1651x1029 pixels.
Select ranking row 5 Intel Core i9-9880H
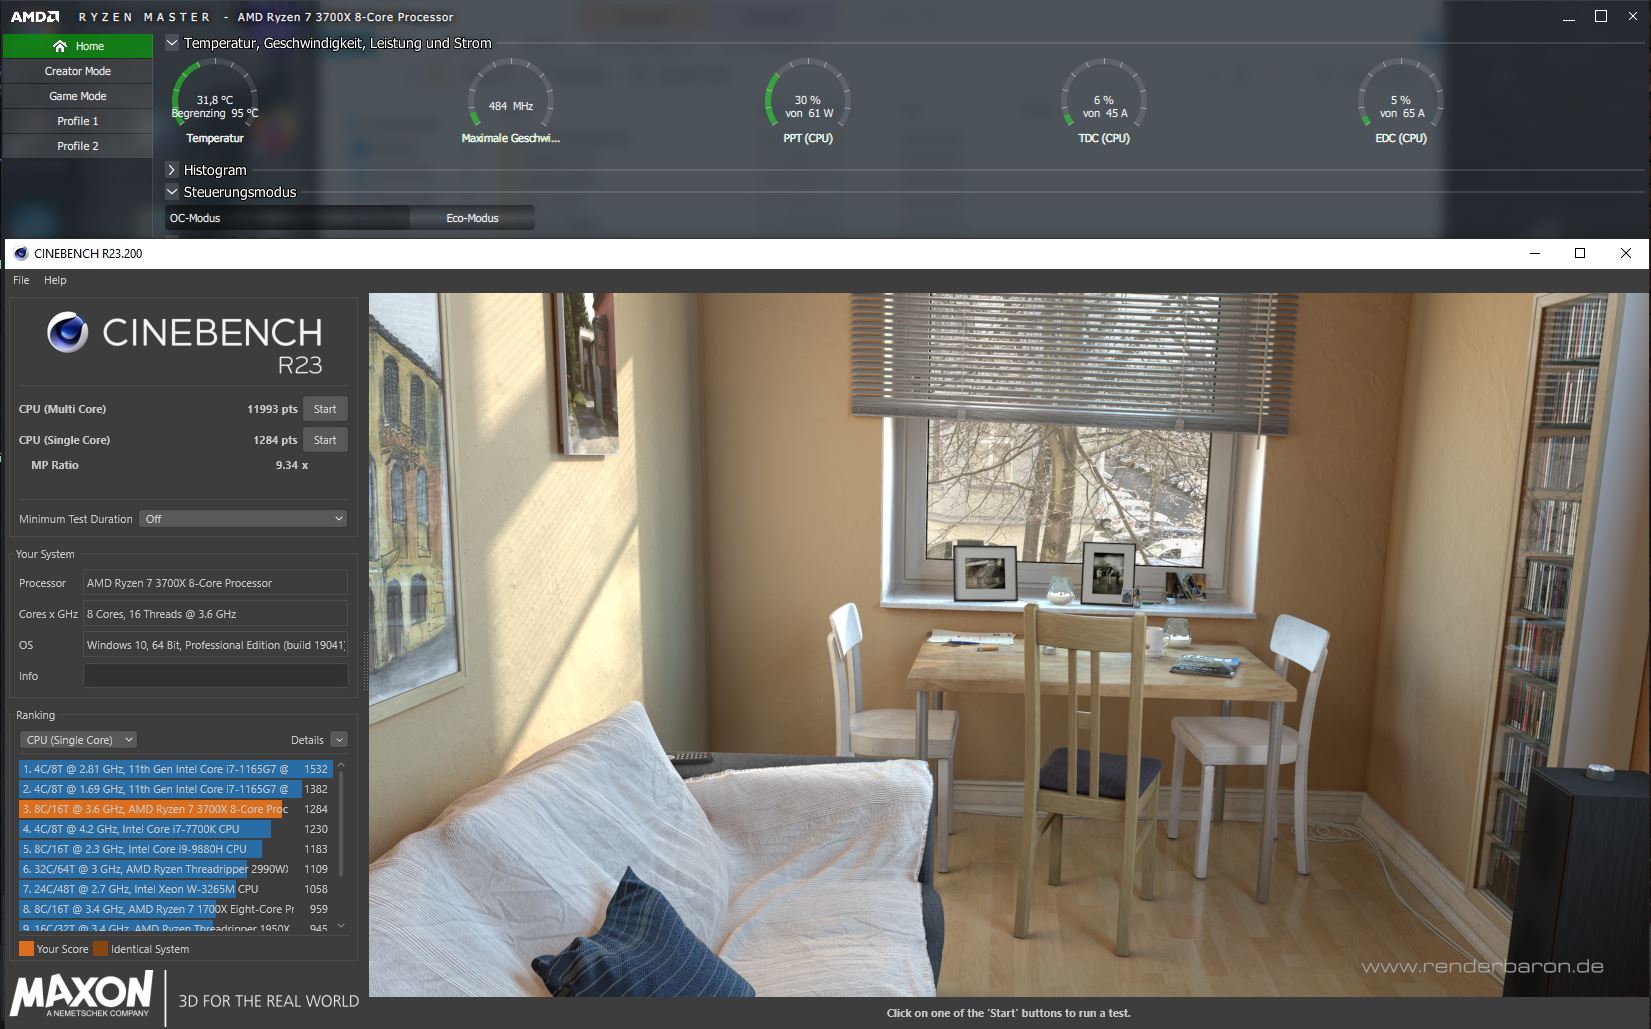175,849
